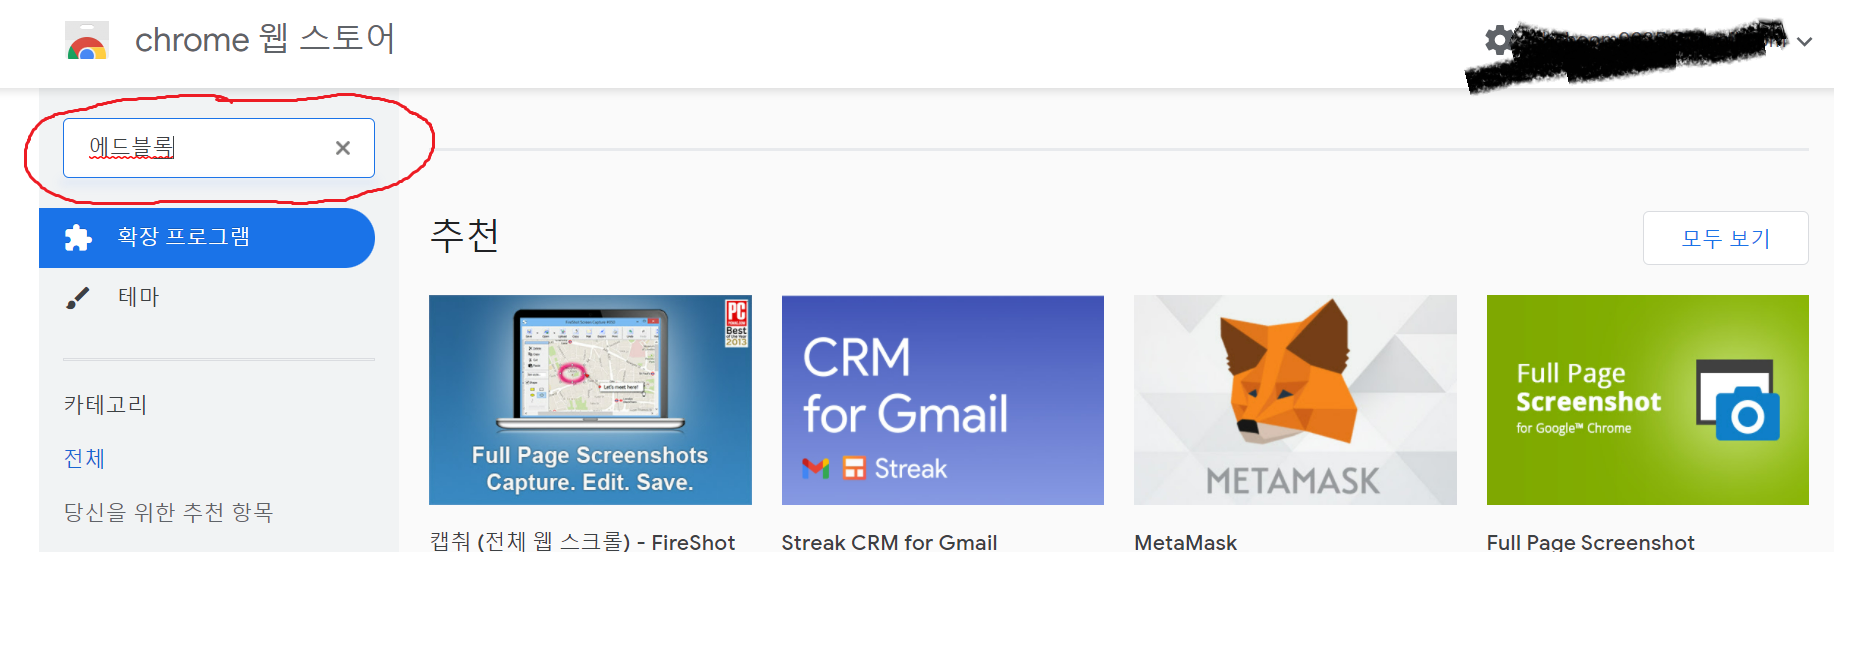Click the 추천 section heading
The image size is (1874, 648).
pos(465,236)
